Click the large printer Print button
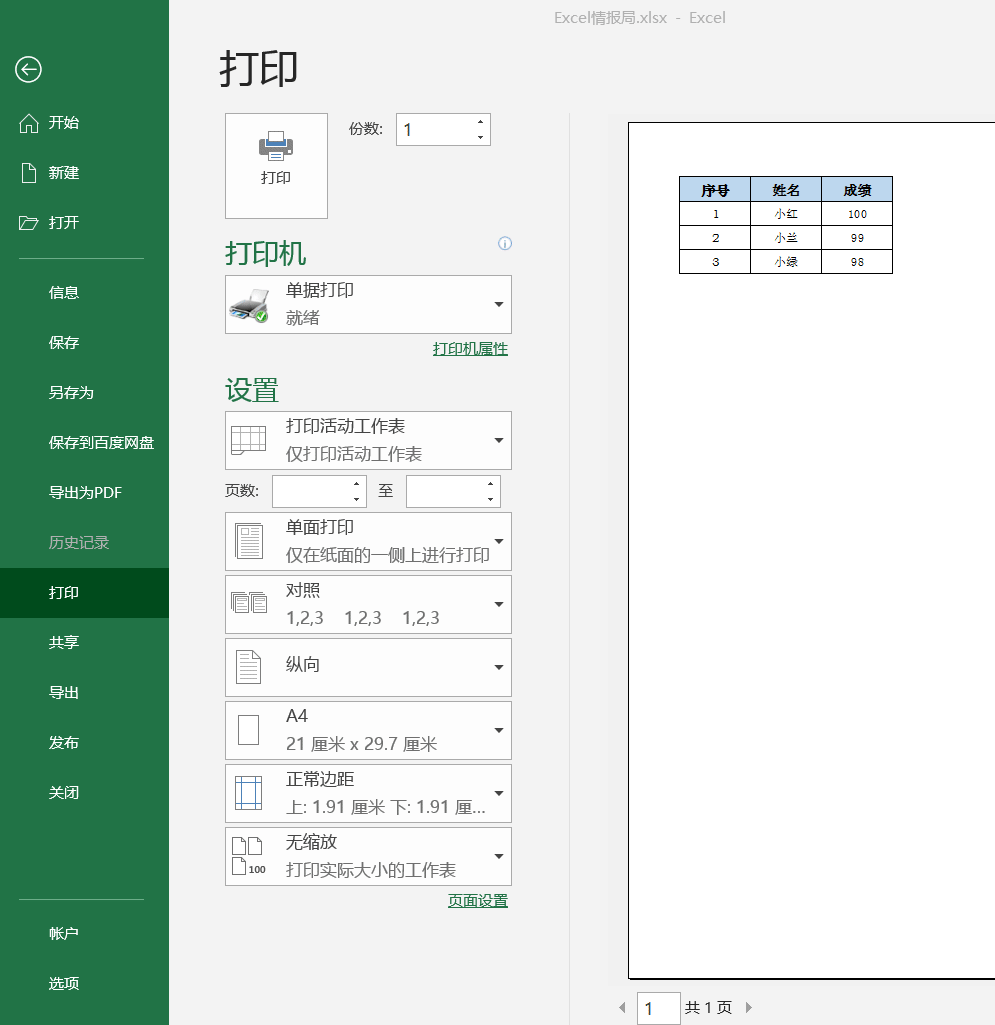The width and height of the screenshot is (995, 1025). (276, 165)
